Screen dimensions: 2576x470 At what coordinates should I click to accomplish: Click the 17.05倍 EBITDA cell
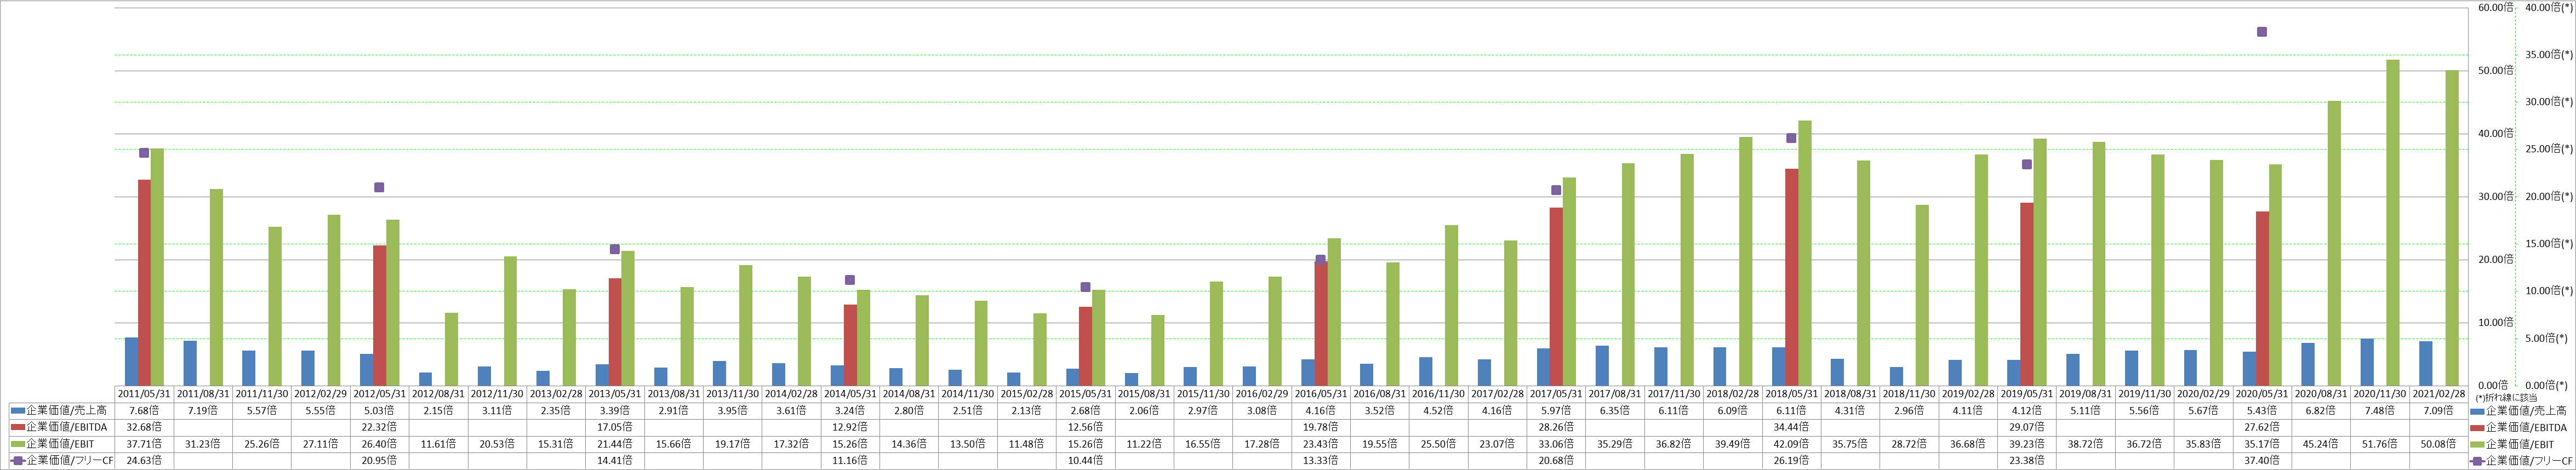pos(615,427)
